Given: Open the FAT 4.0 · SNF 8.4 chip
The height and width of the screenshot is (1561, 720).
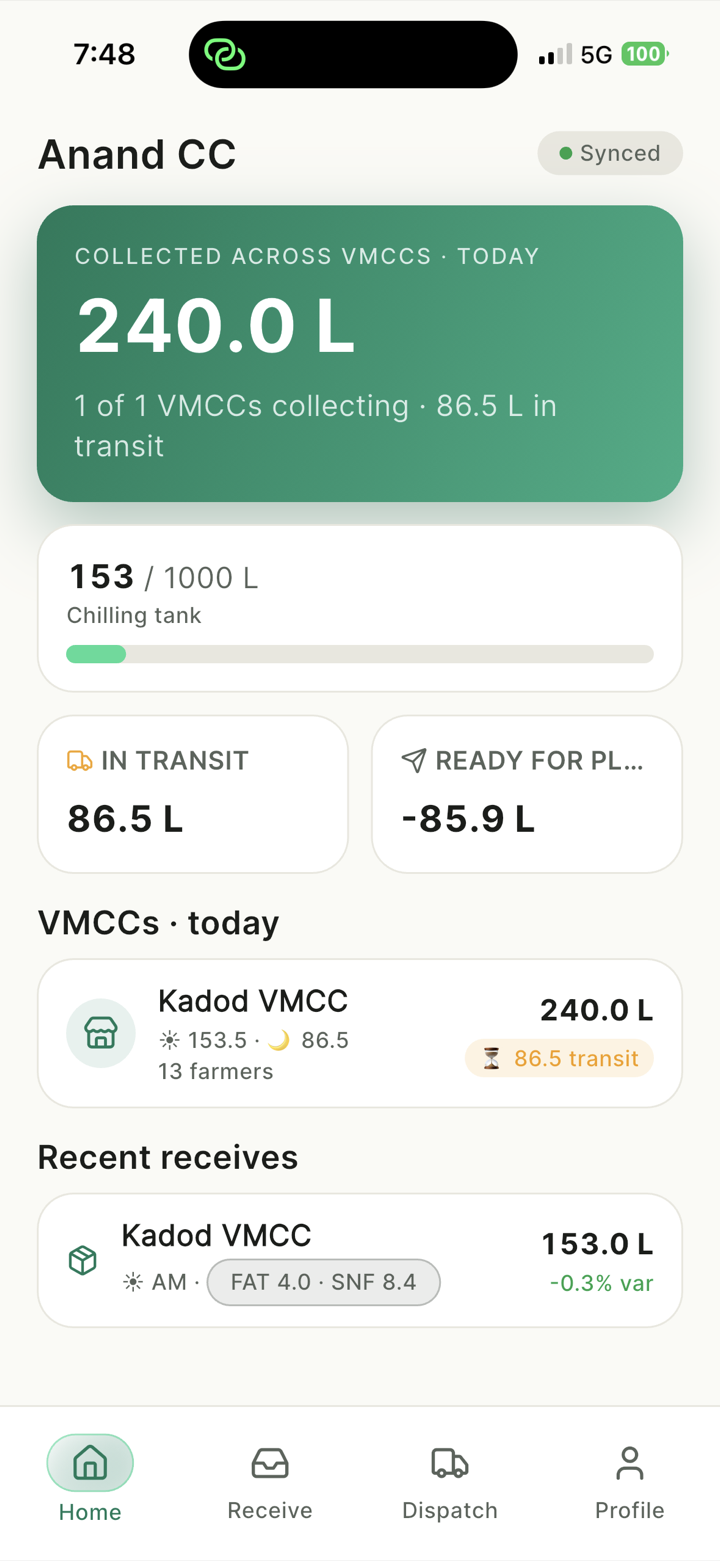Looking at the screenshot, I should [323, 1282].
